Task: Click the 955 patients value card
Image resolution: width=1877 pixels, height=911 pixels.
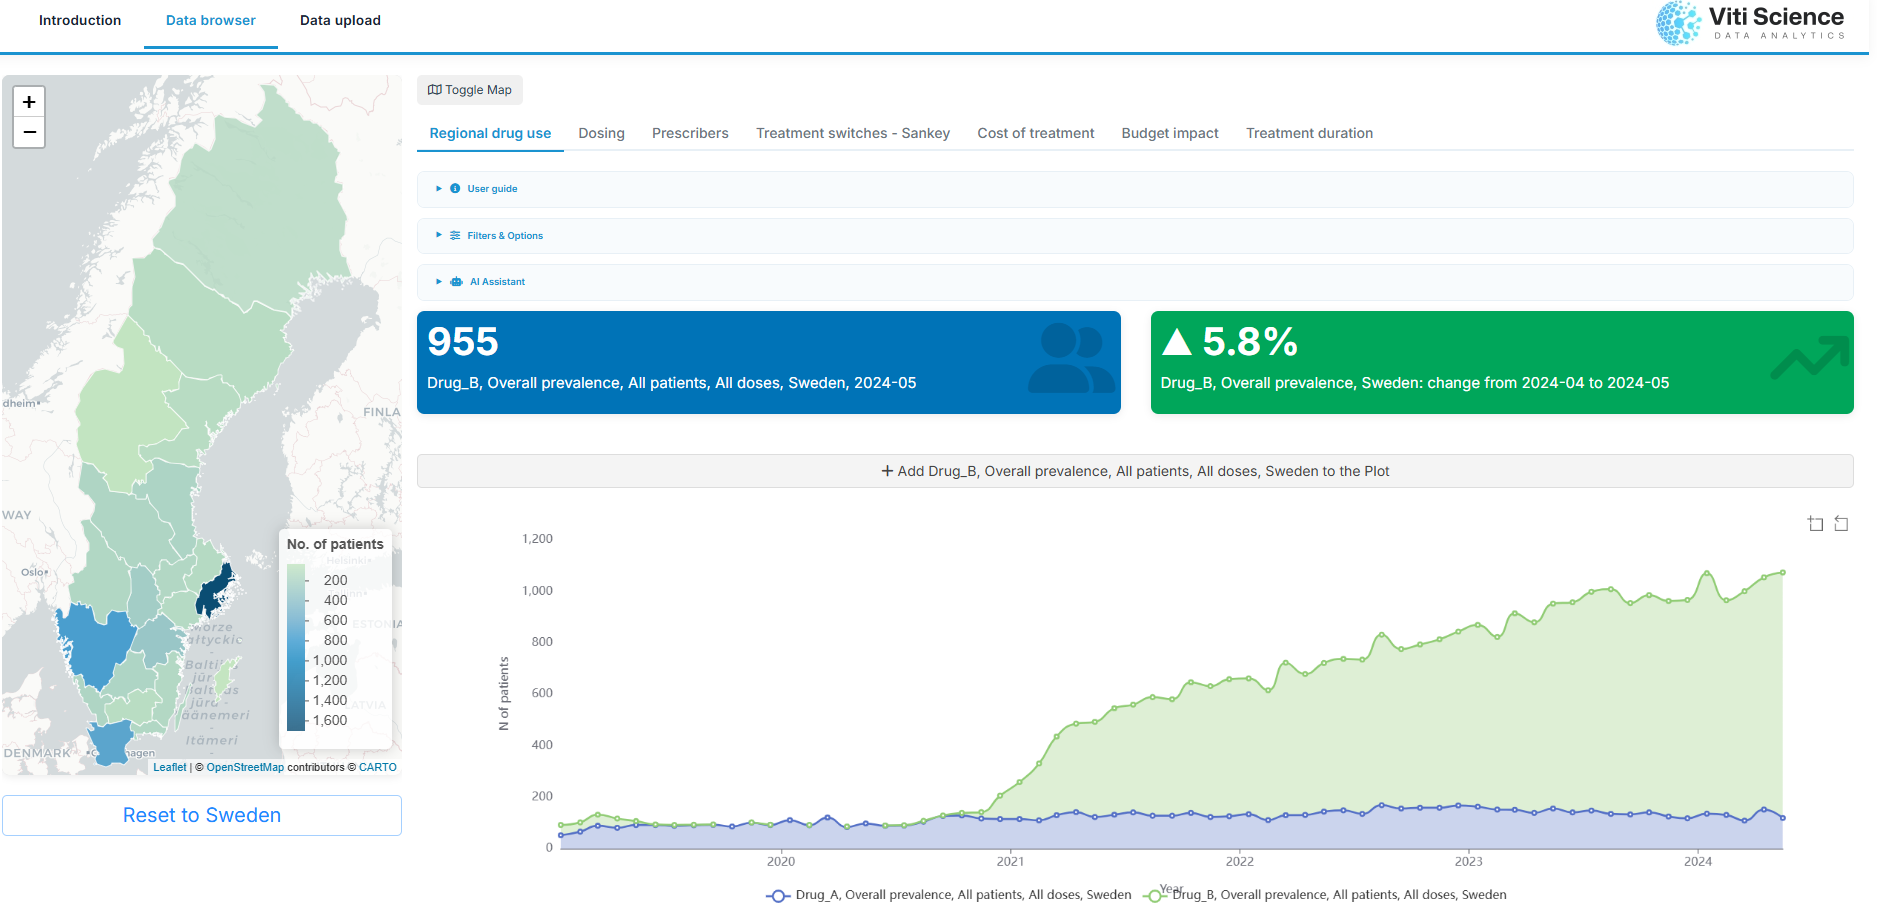Action: (x=768, y=362)
